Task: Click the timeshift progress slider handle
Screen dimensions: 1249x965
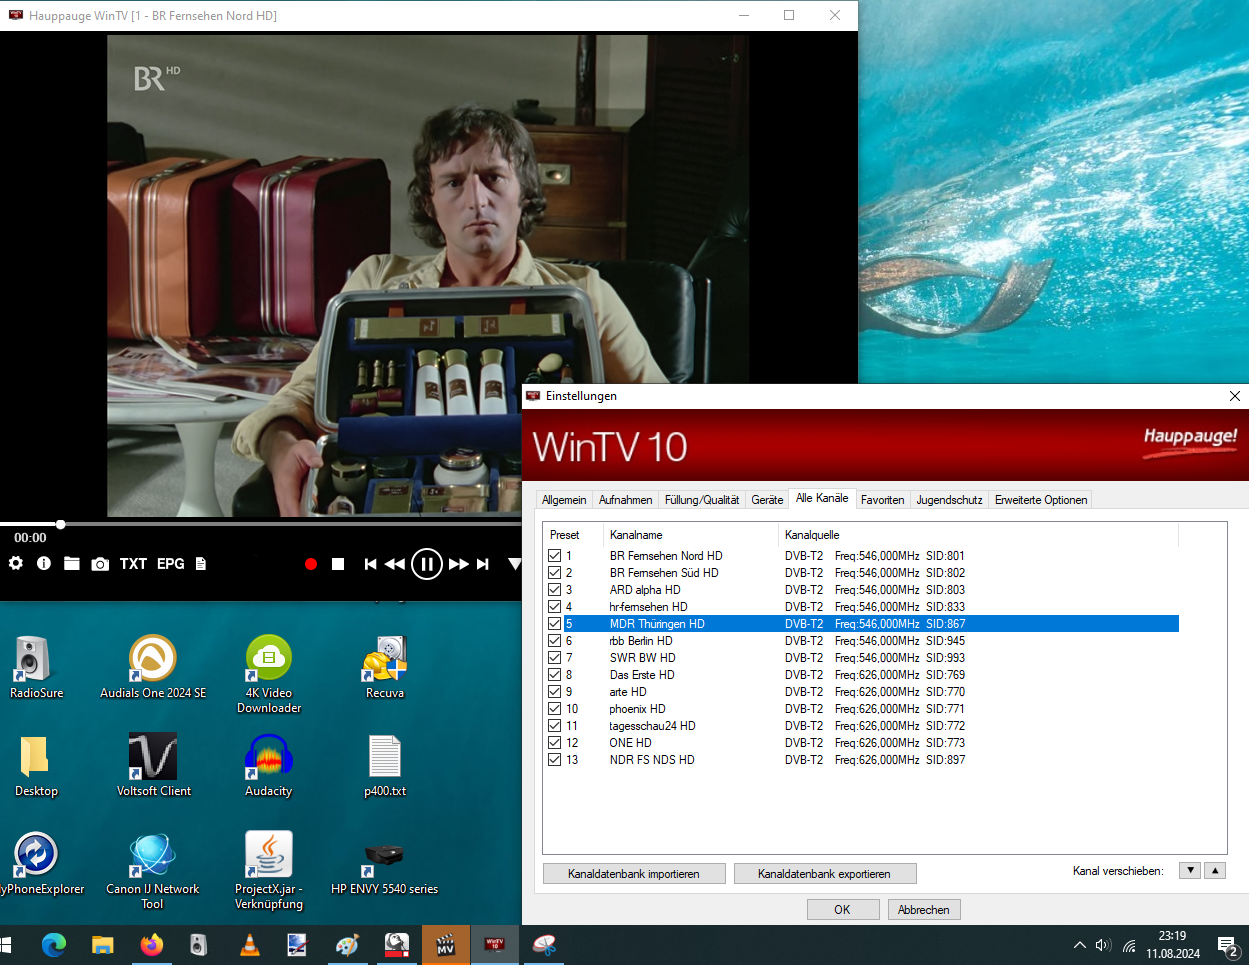Action: [61, 524]
